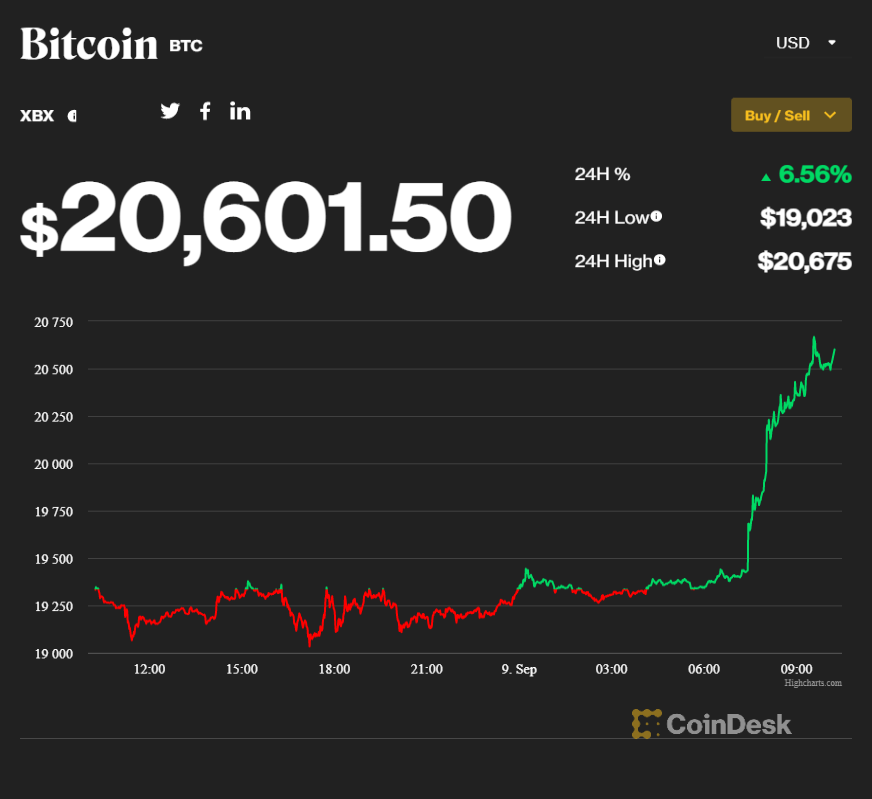The height and width of the screenshot is (799, 872).
Task: Click the Facebook share icon
Action: pos(205,110)
